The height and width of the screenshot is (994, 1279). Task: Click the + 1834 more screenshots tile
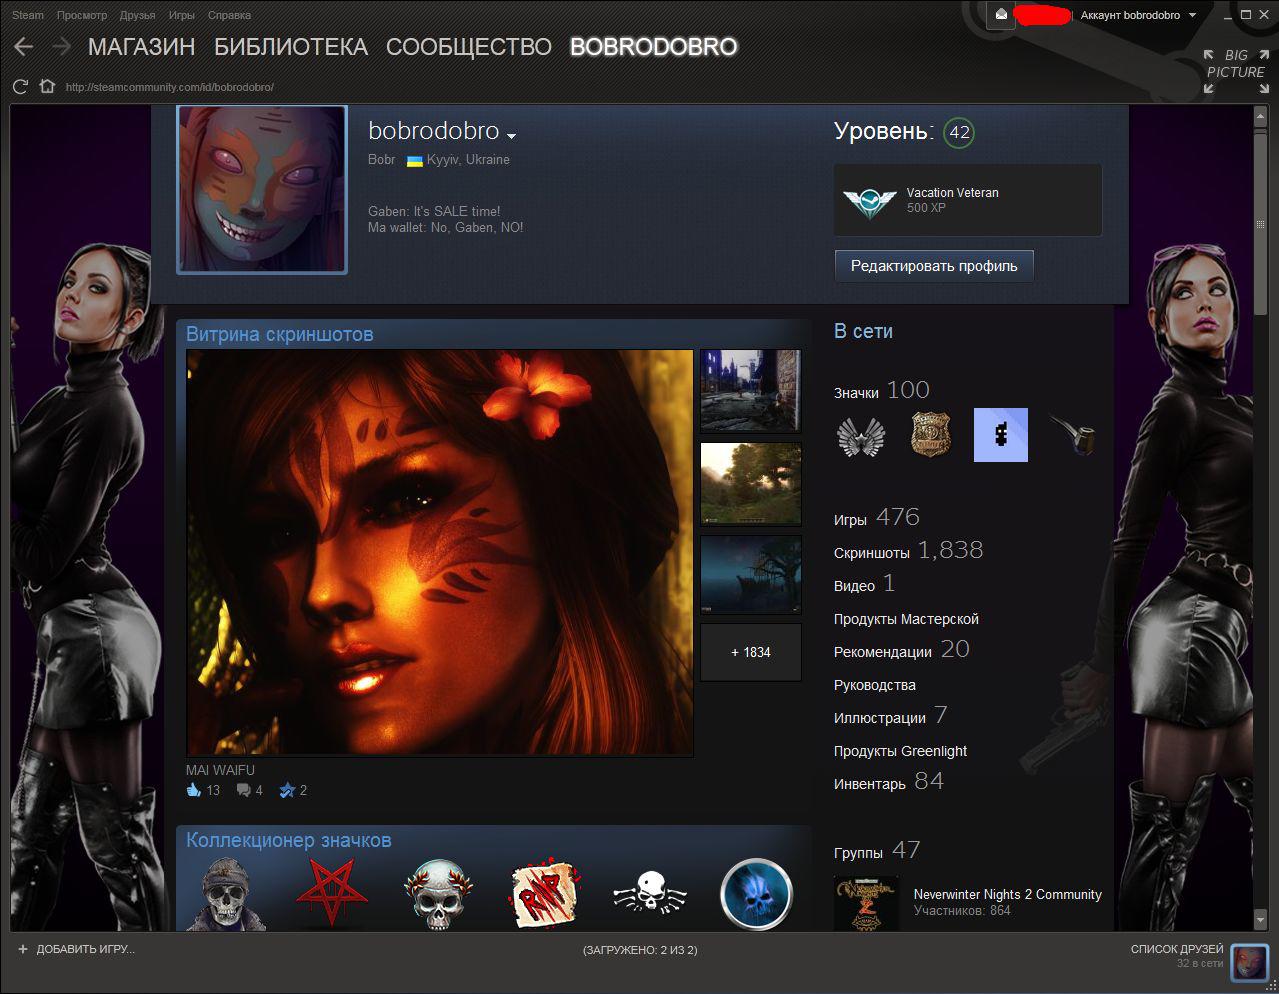(x=751, y=652)
